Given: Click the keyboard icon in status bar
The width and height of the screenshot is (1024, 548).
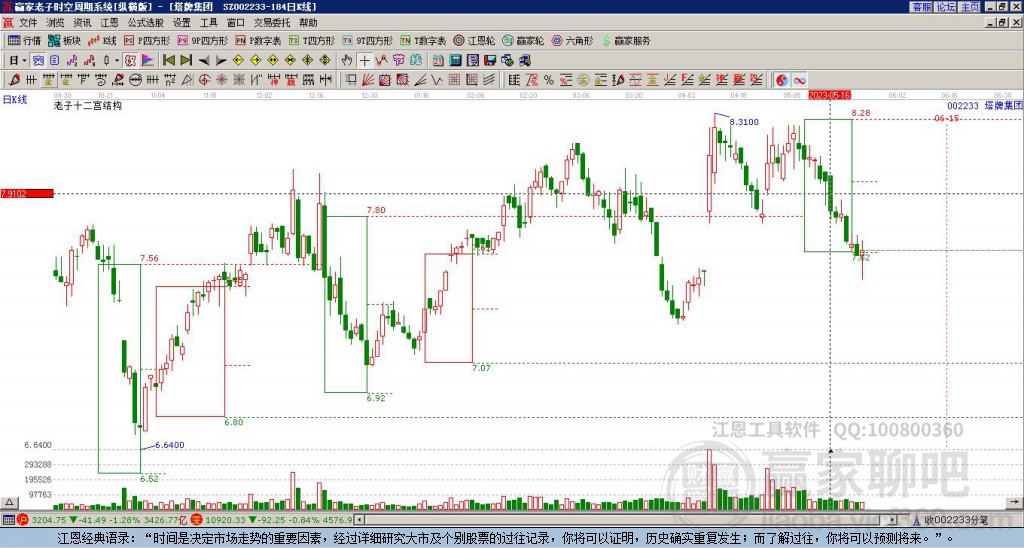Looking at the screenshot, I should (x=8, y=520).
